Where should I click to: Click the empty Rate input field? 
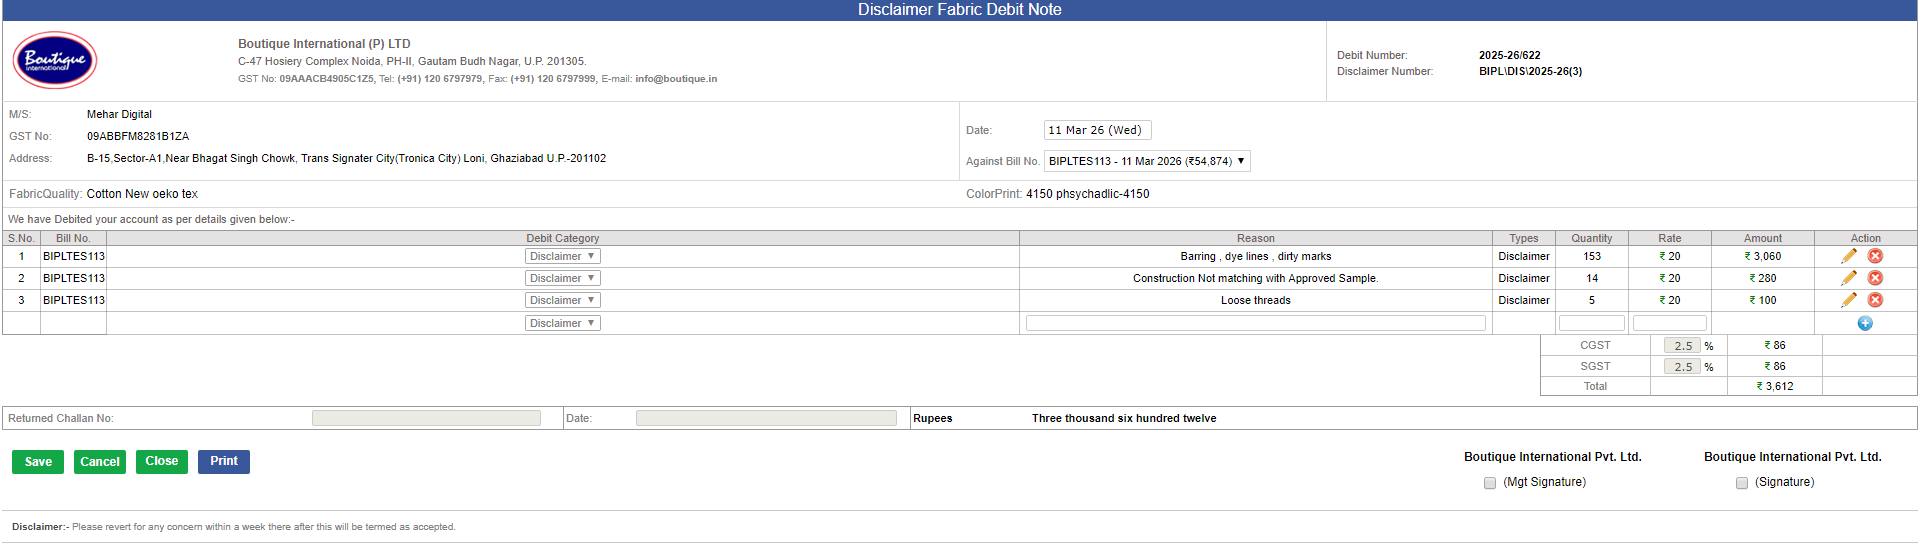pyautogui.click(x=1670, y=323)
